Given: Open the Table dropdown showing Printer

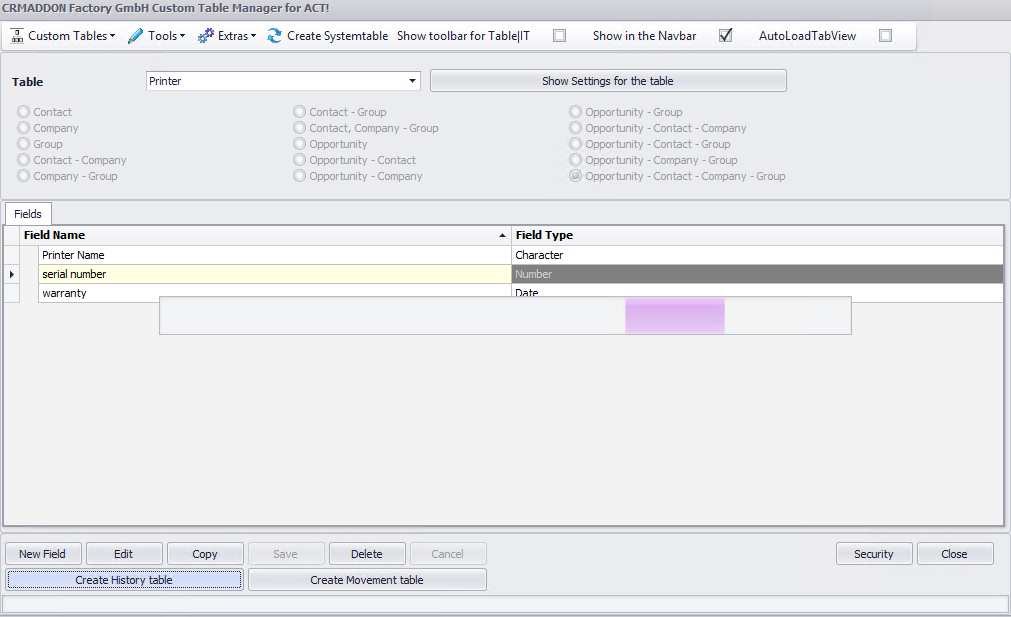Looking at the screenshot, I should [283, 81].
